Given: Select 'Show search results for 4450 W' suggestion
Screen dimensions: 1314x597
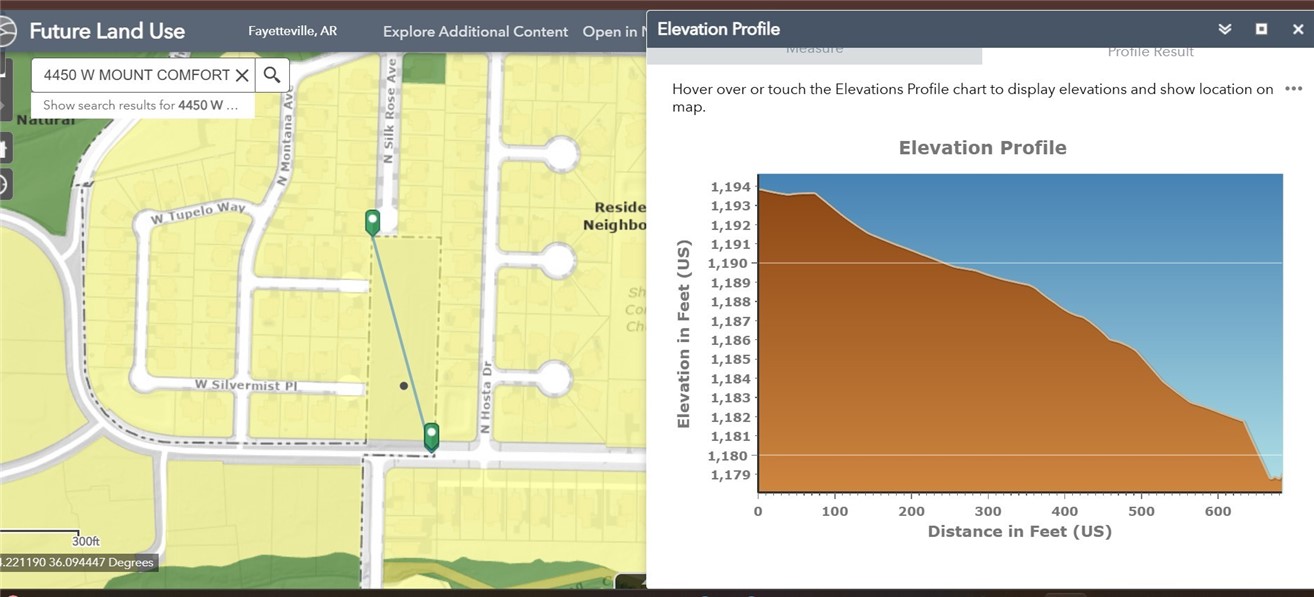Looking at the screenshot, I should [142, 105].
